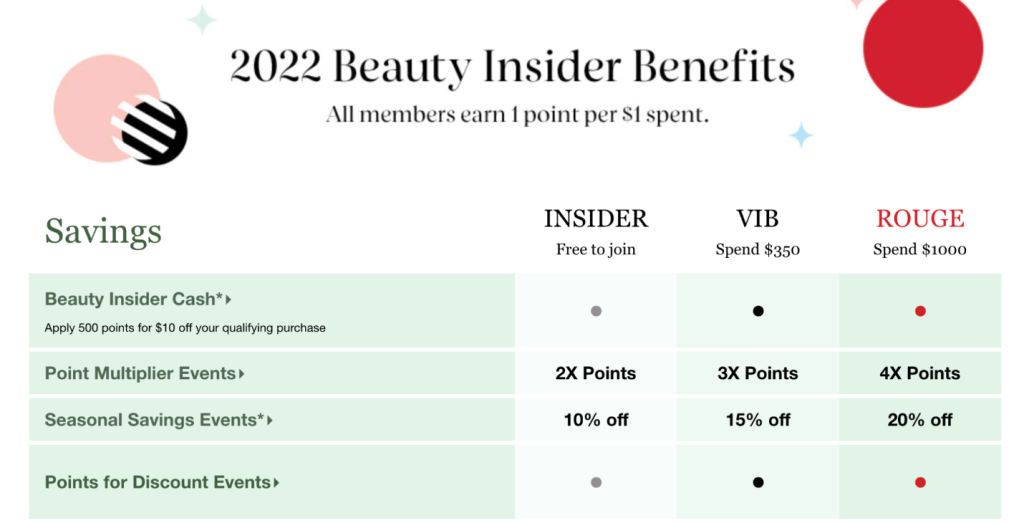The height and width of the screenshot is (523, 1024).
Task: Select the INSIDER tier column header
Action: pos(596,219)
